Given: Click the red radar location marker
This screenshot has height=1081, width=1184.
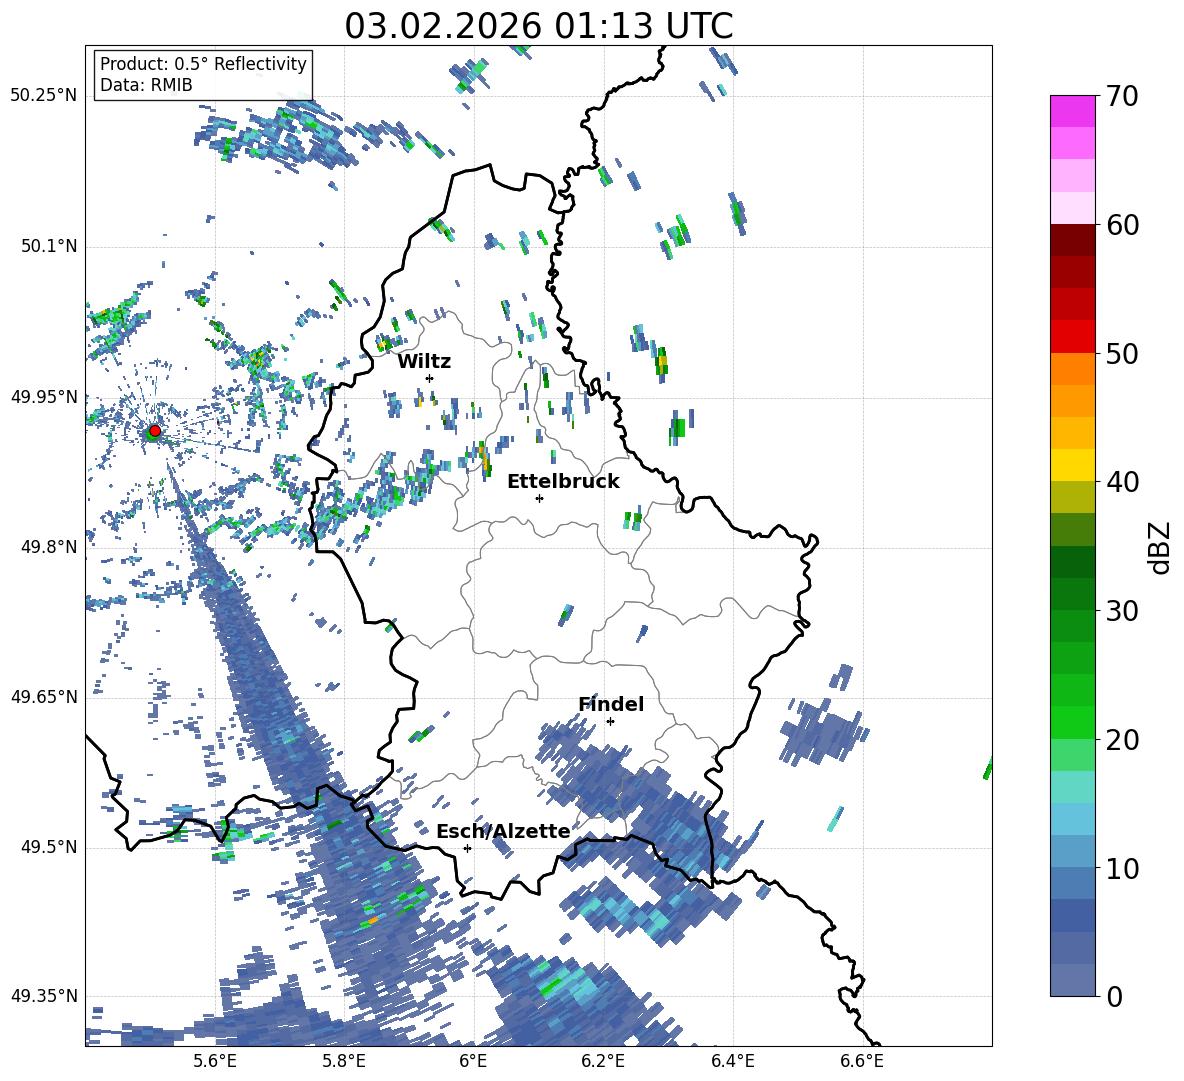Looking at the screenshot, I should pos(155,431).
